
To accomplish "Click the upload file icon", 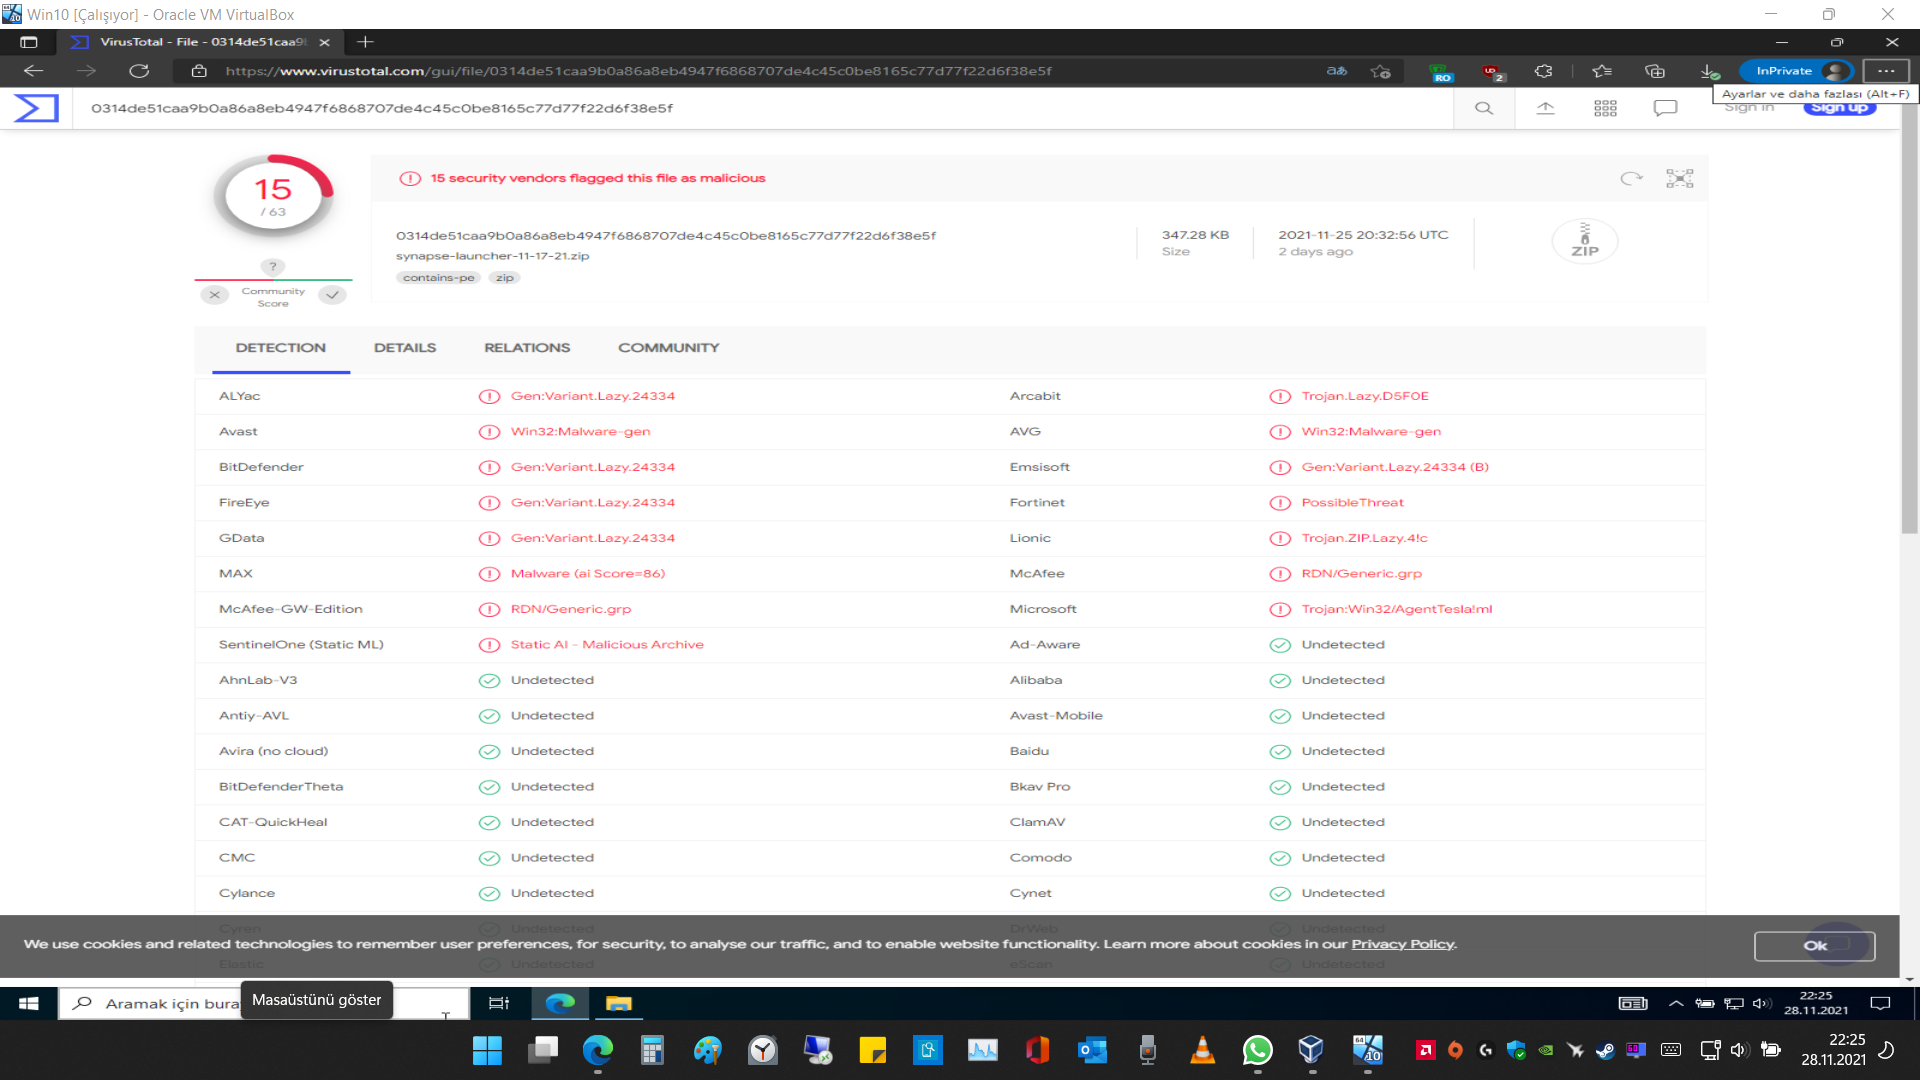I will (1545, 108).
